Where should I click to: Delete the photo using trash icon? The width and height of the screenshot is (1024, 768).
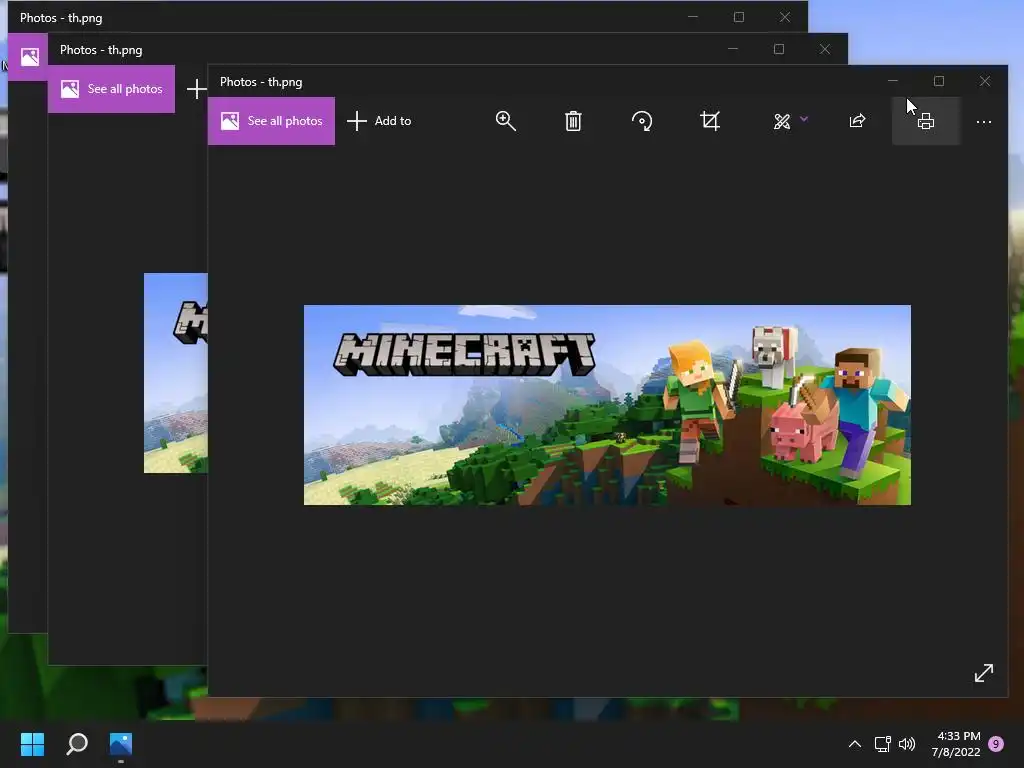click(x=573, y=121)
